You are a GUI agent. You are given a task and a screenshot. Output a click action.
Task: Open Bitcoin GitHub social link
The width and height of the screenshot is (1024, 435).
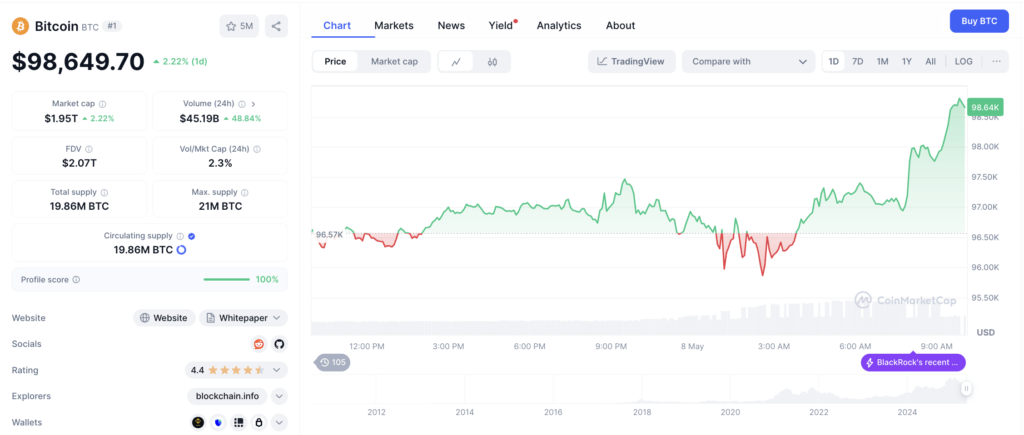279,344
